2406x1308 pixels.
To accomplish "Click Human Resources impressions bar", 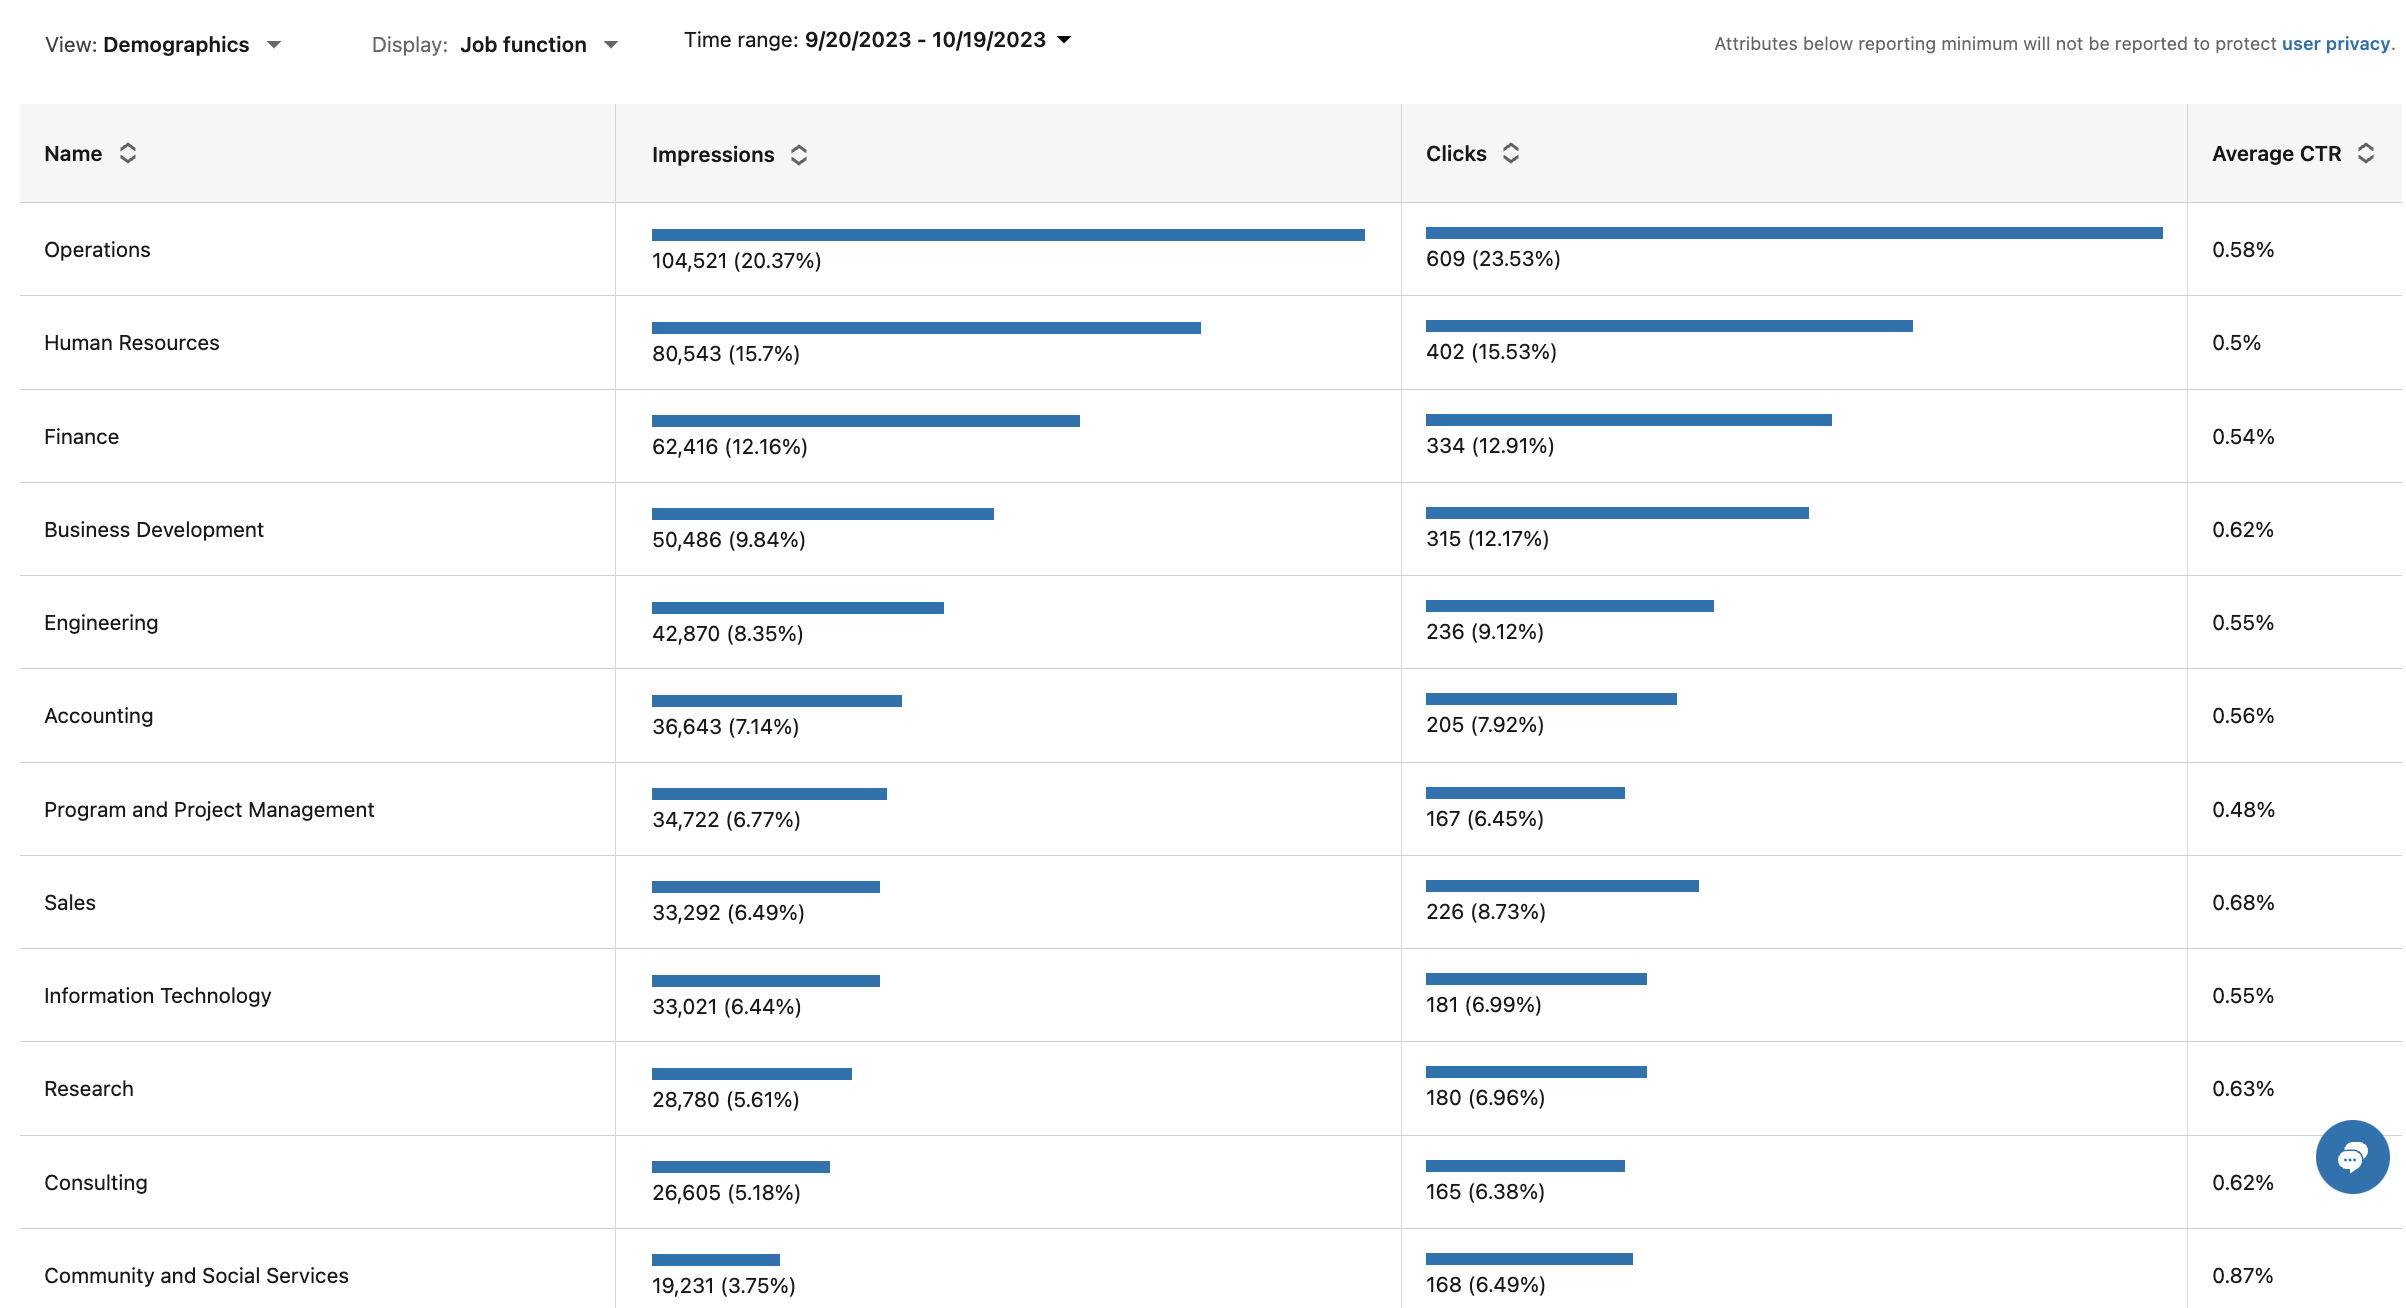I will [x=926, y=328].
